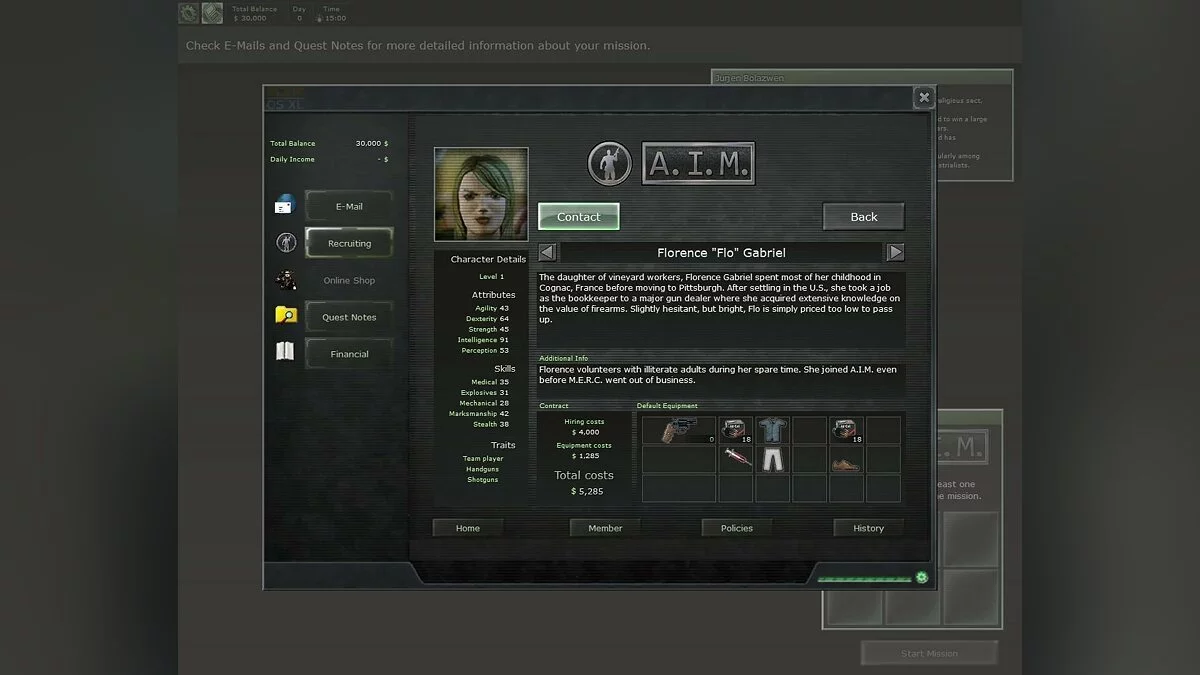This screenshot has width=1200, height=675.
Task: Close the laptop window with the X
Action: pos(924,97)
